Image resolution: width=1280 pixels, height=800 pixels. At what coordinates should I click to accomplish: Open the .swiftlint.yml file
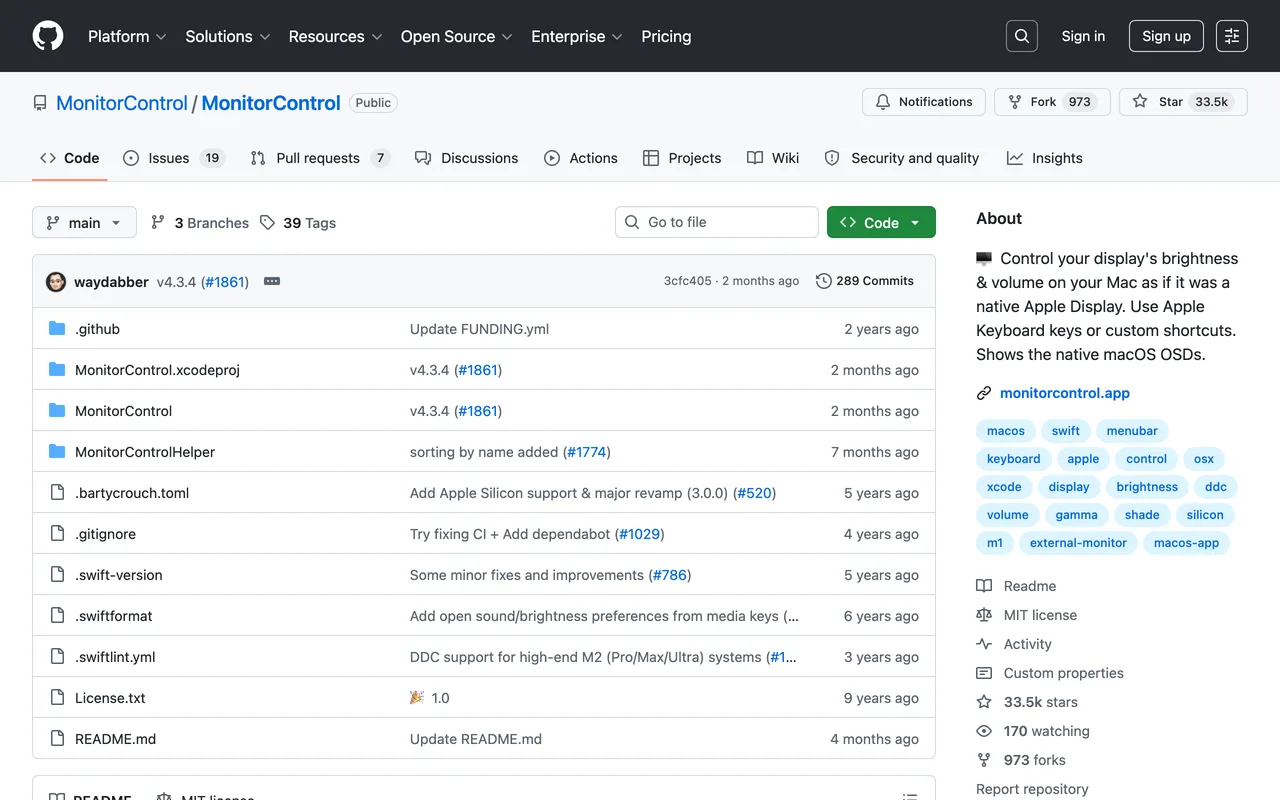click(x=115, y=657)
